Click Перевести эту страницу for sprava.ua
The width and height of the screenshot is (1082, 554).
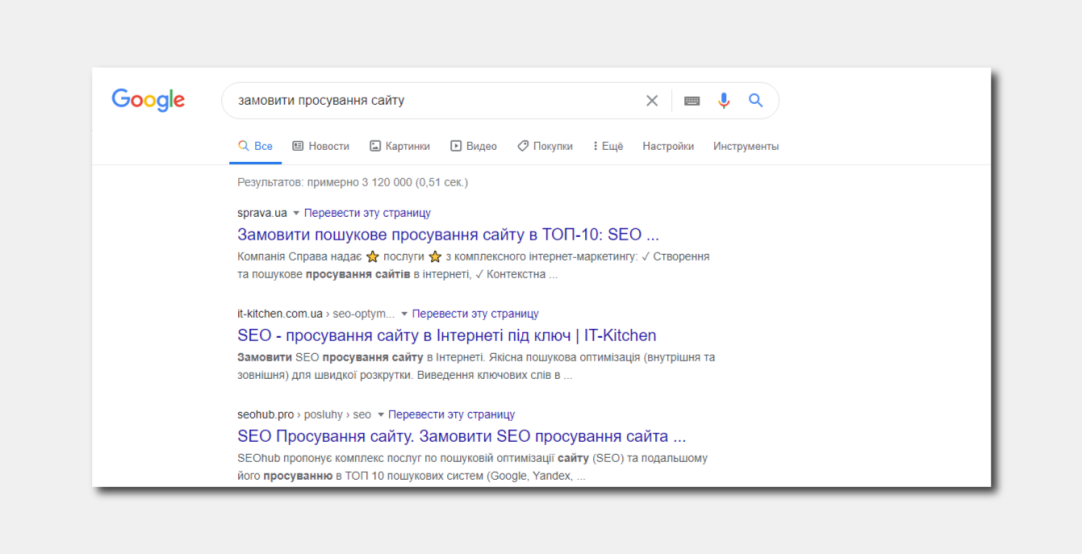click(x=367, y=213)
